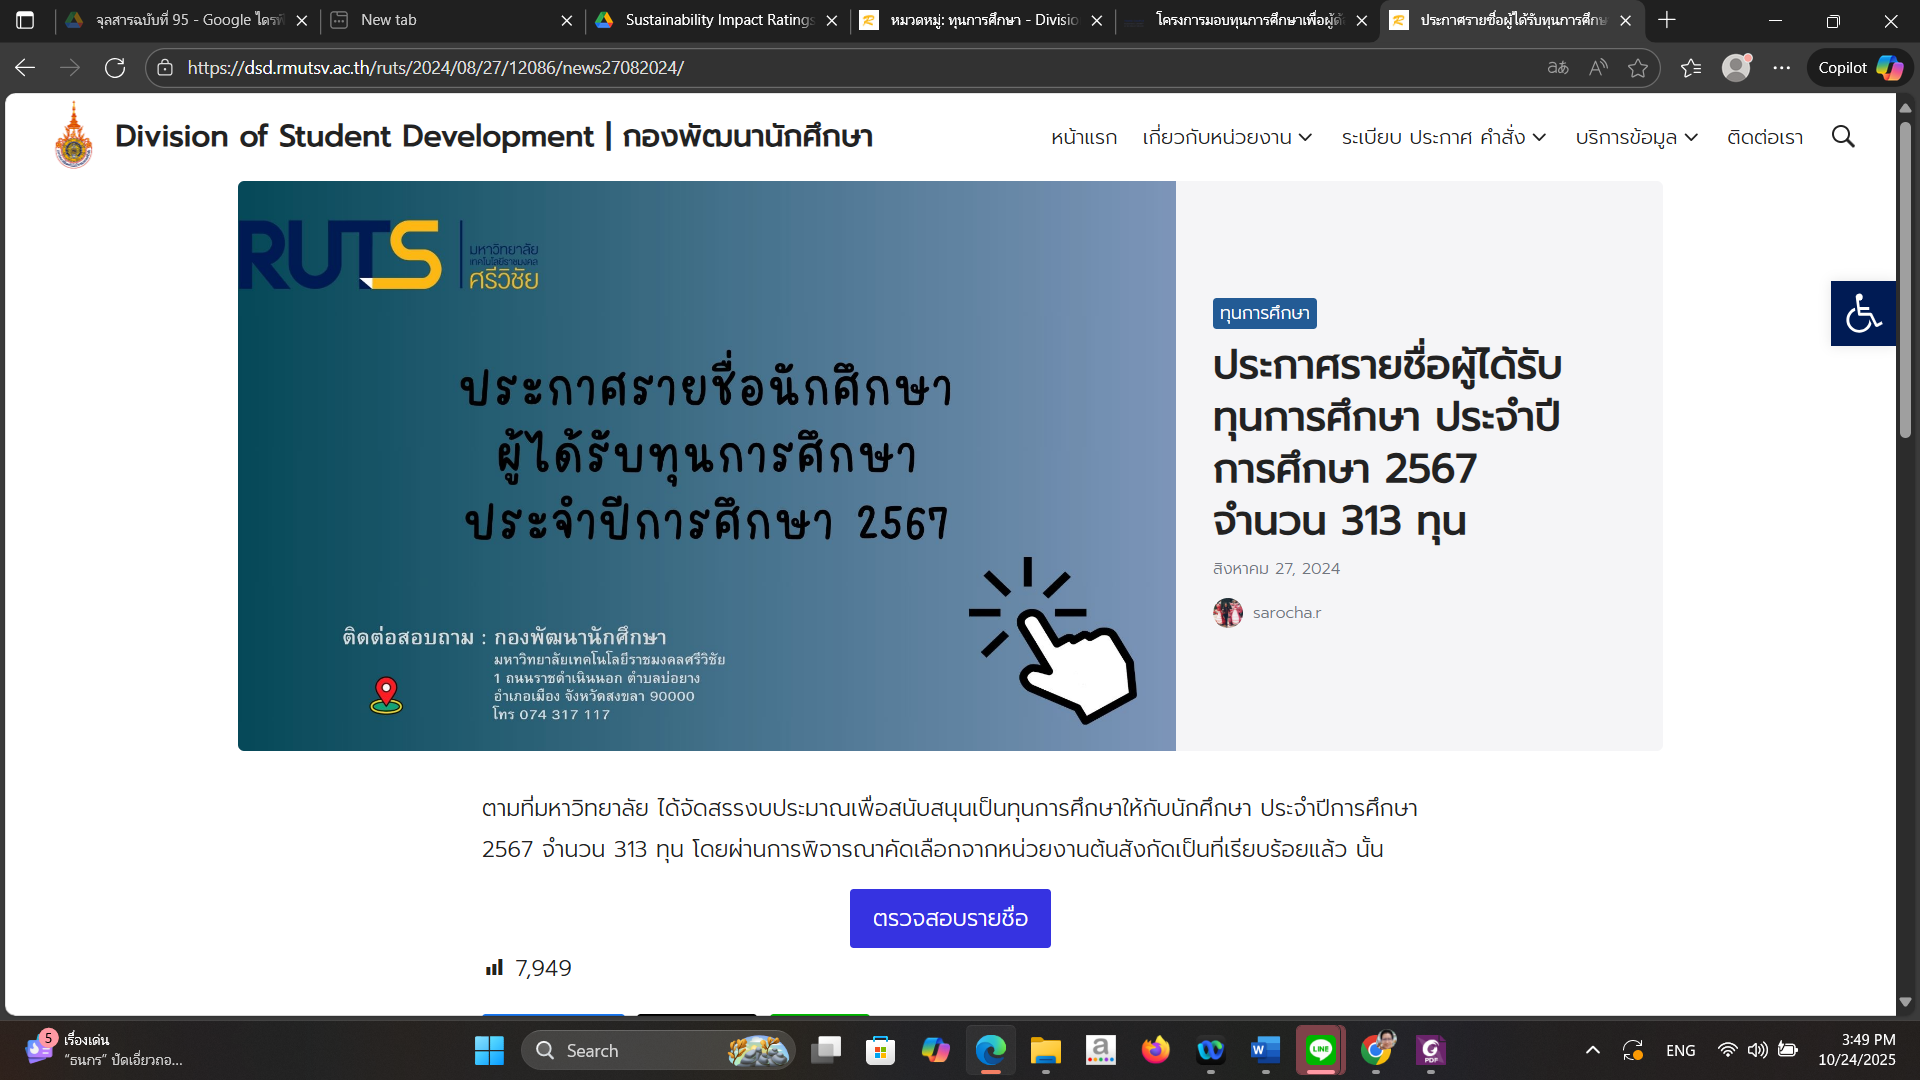This screenshot has width=1920, height=1080.
Task: Go to หน้าแรก menu item
Action: (1083, 137)
